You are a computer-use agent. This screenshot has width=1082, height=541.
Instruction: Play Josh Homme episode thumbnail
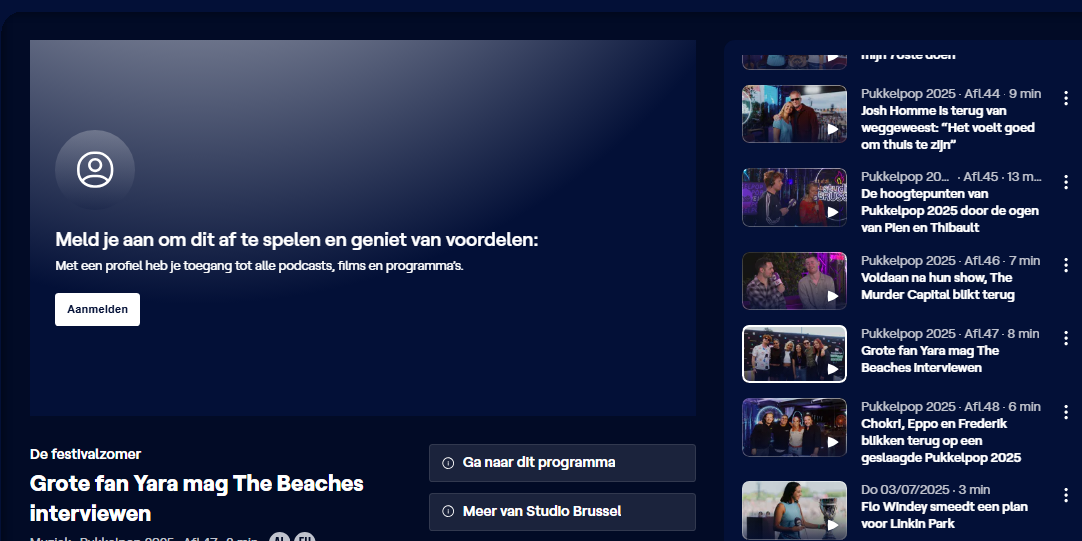pyautogui.click(x=794, y=114)
